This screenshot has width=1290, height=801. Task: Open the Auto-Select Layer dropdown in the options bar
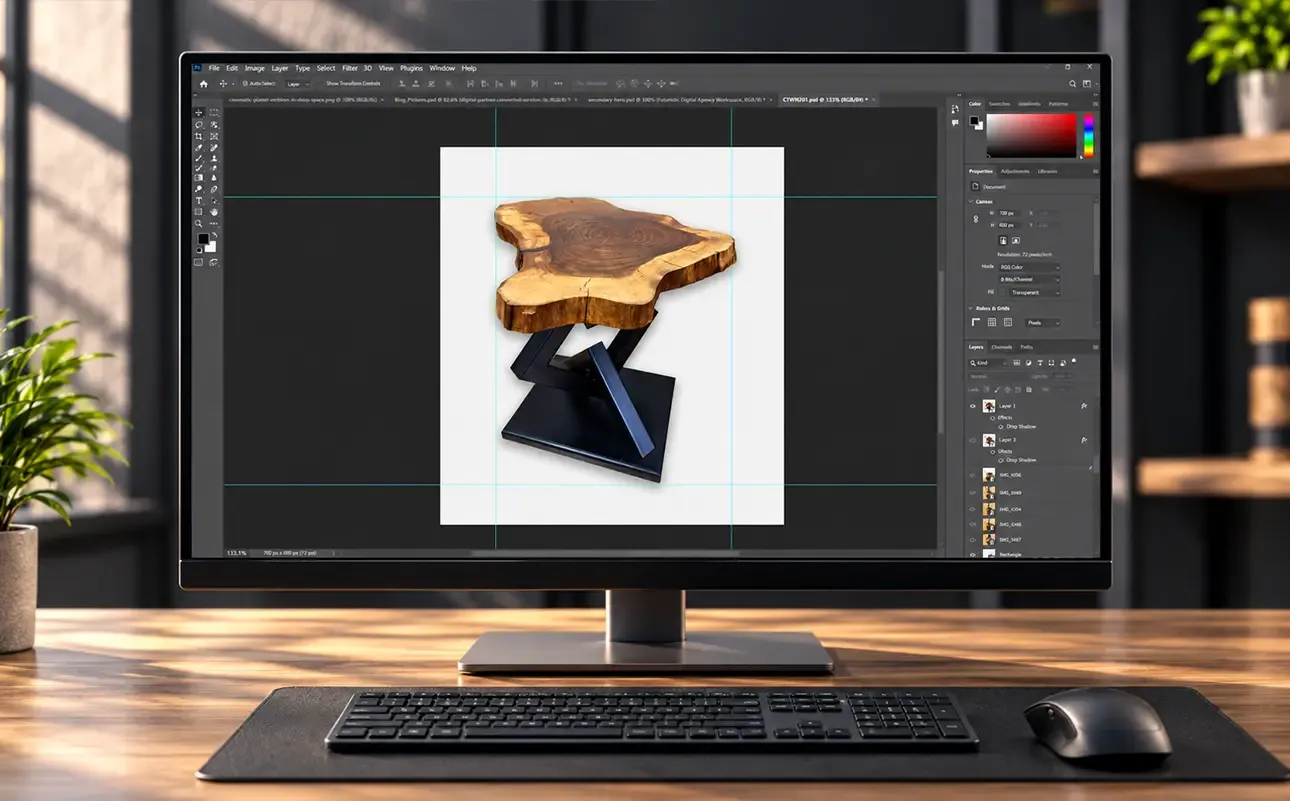pos(300,84)
